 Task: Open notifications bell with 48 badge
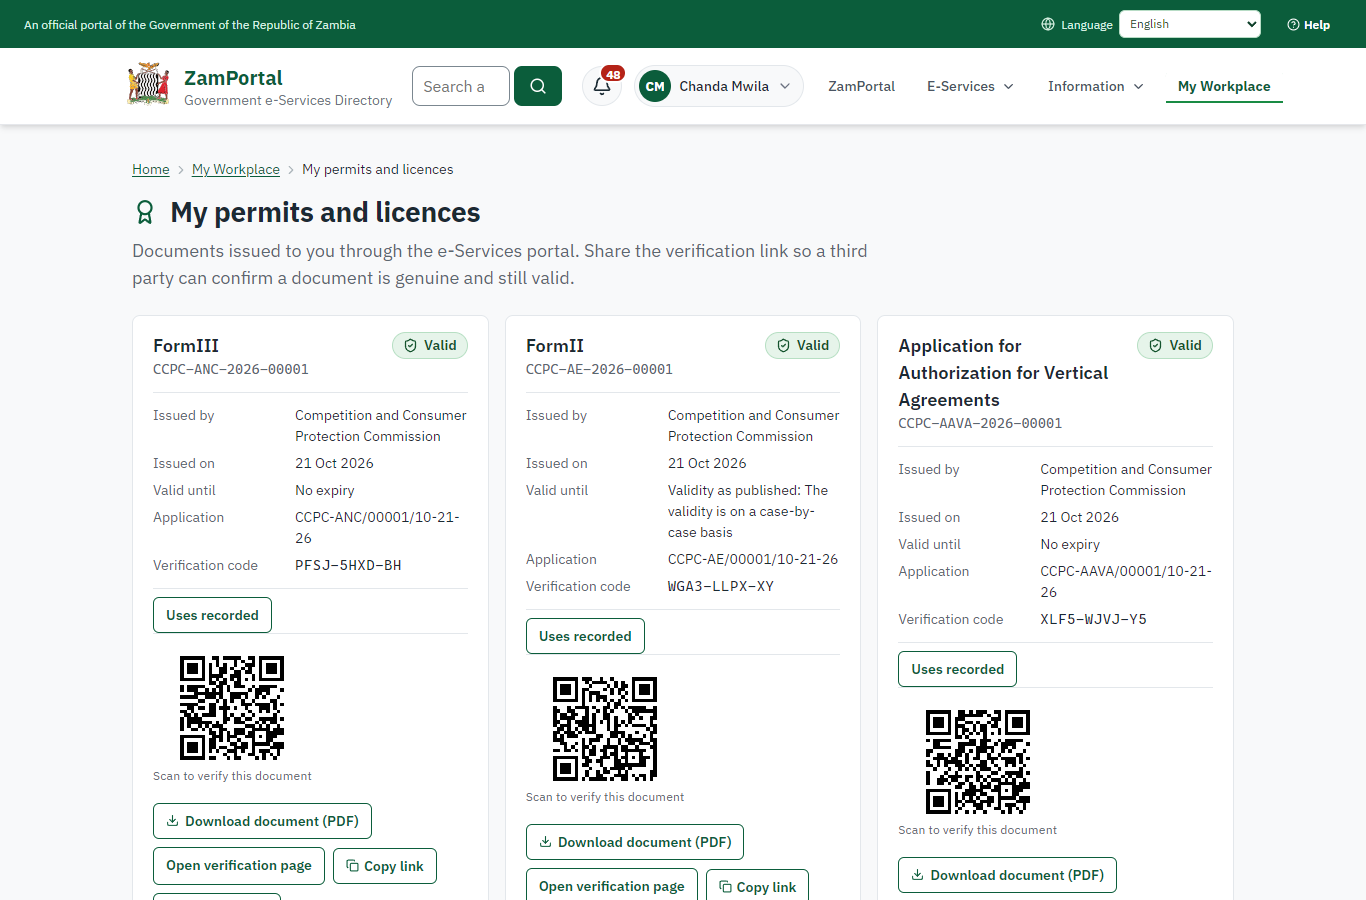click(602, 86)
